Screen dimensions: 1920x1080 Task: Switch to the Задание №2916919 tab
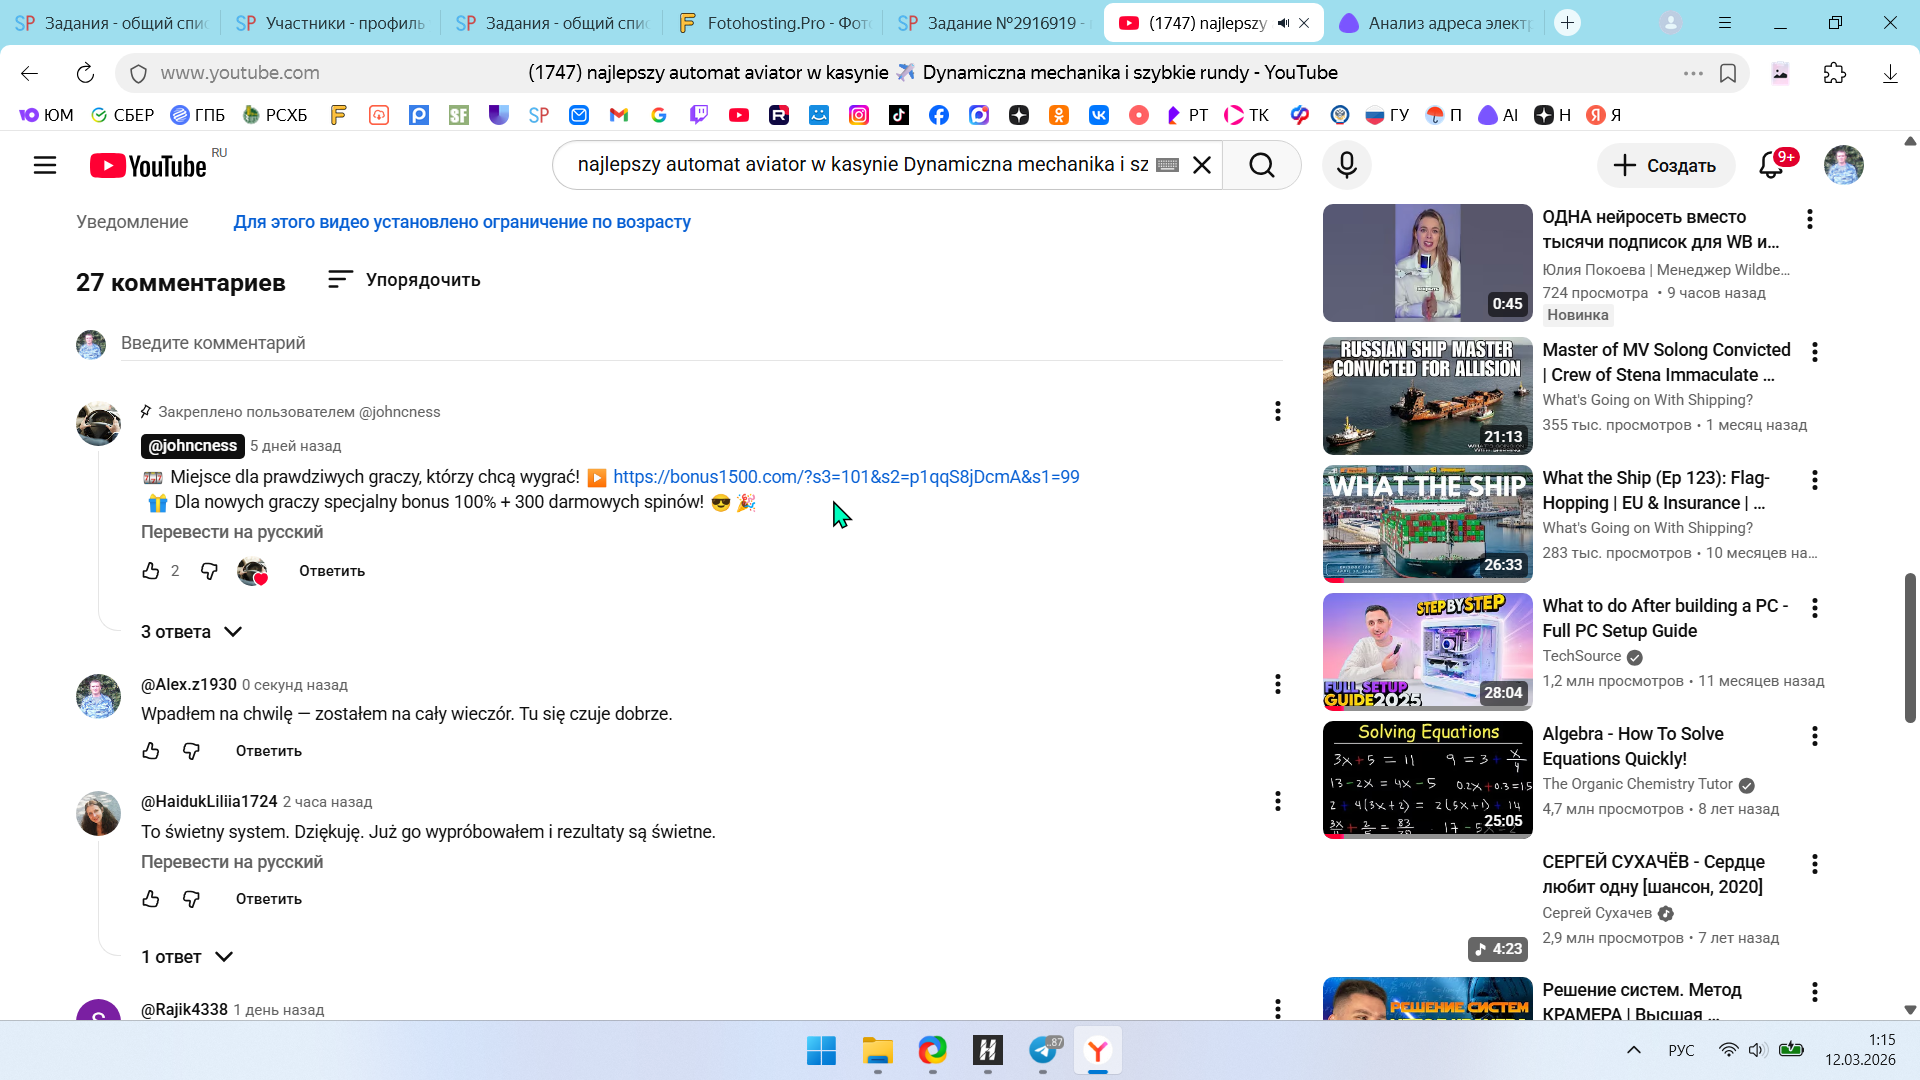point(992,22)
